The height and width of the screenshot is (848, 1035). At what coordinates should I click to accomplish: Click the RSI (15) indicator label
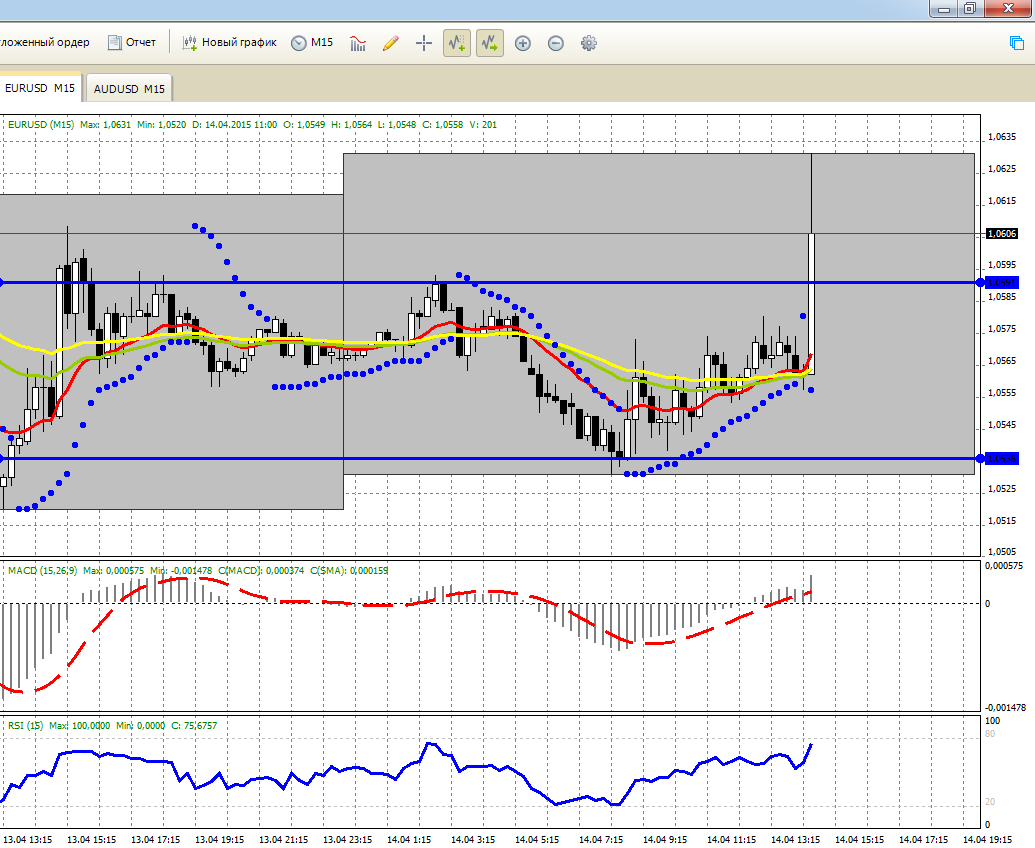click(x=25, y=725)
